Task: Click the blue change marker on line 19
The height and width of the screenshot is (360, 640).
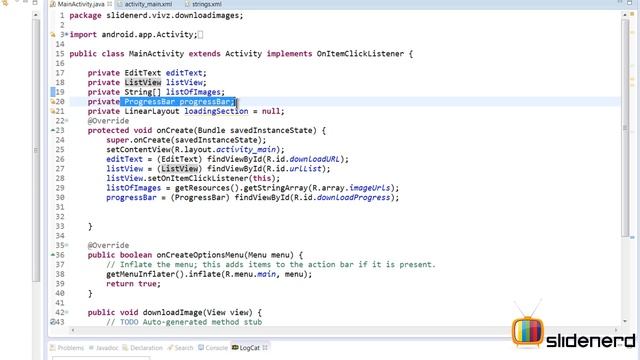Action: click(x=53, y=92)
